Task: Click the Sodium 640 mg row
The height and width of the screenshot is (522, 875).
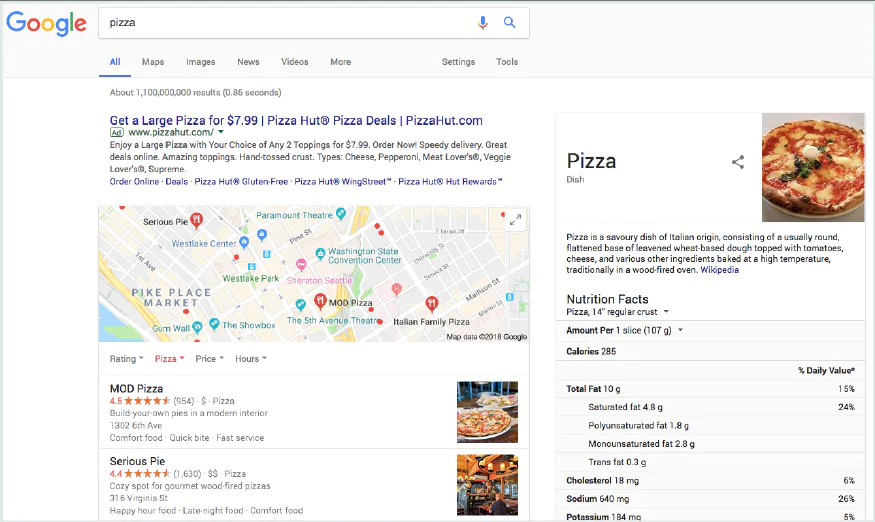Action: (710, 499)
